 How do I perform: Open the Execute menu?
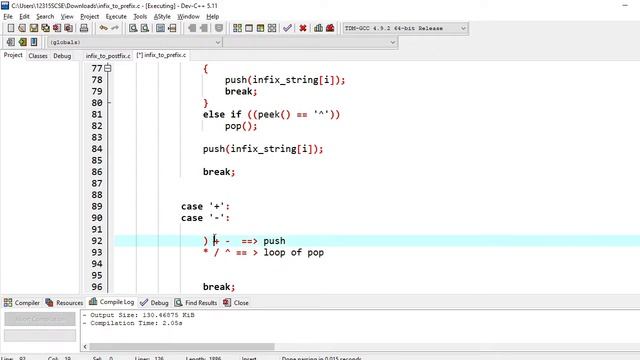click(x=116, y=16)
